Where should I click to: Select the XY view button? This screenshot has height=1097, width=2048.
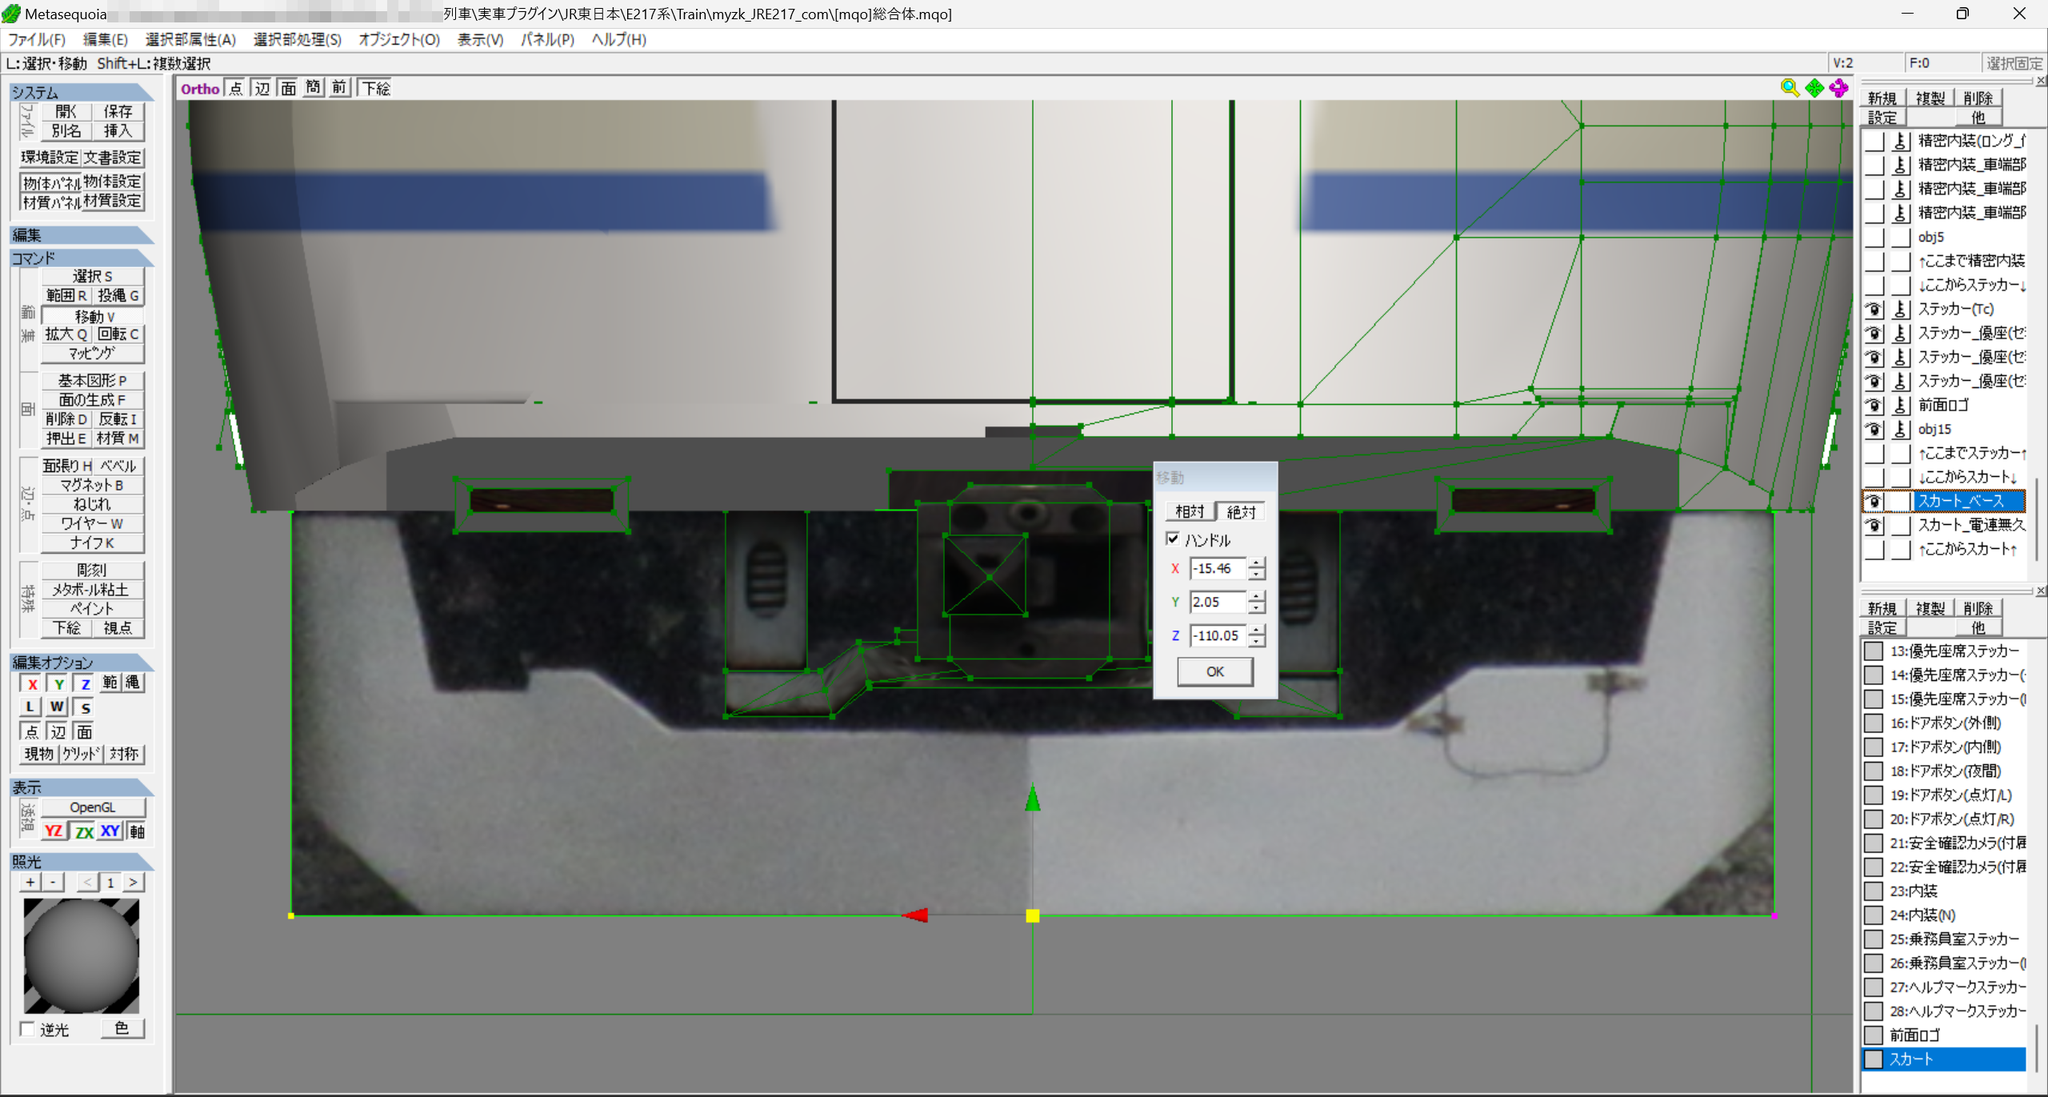[x=110, y=831]
